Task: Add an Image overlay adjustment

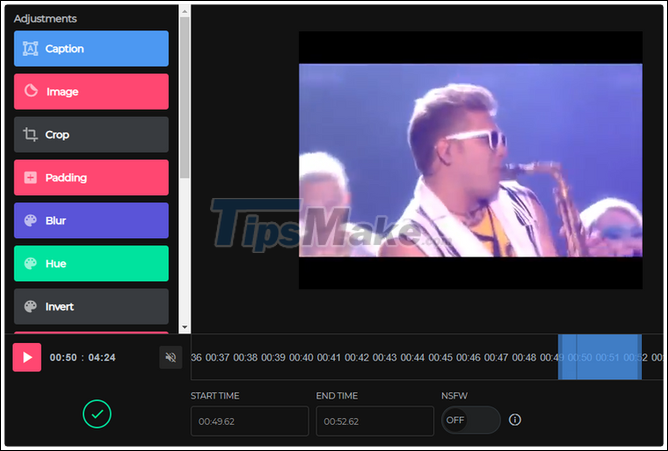Action: point(91,92)
